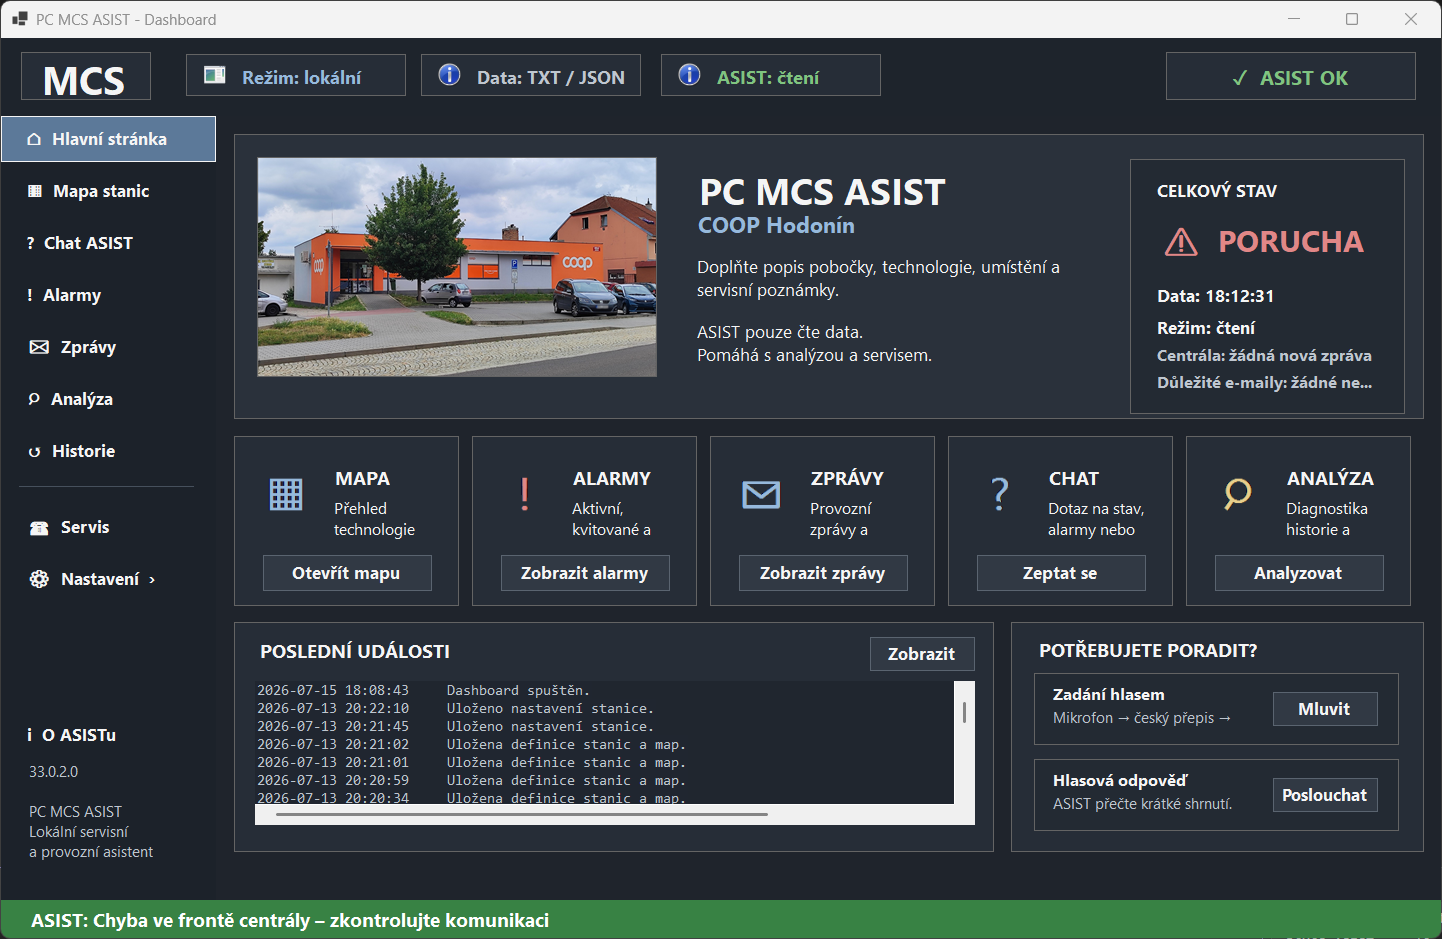This screenshot has height=939, width=1442.
Task: Click the checkmark icon in ASIST OK
Action: click(1240, 78)
